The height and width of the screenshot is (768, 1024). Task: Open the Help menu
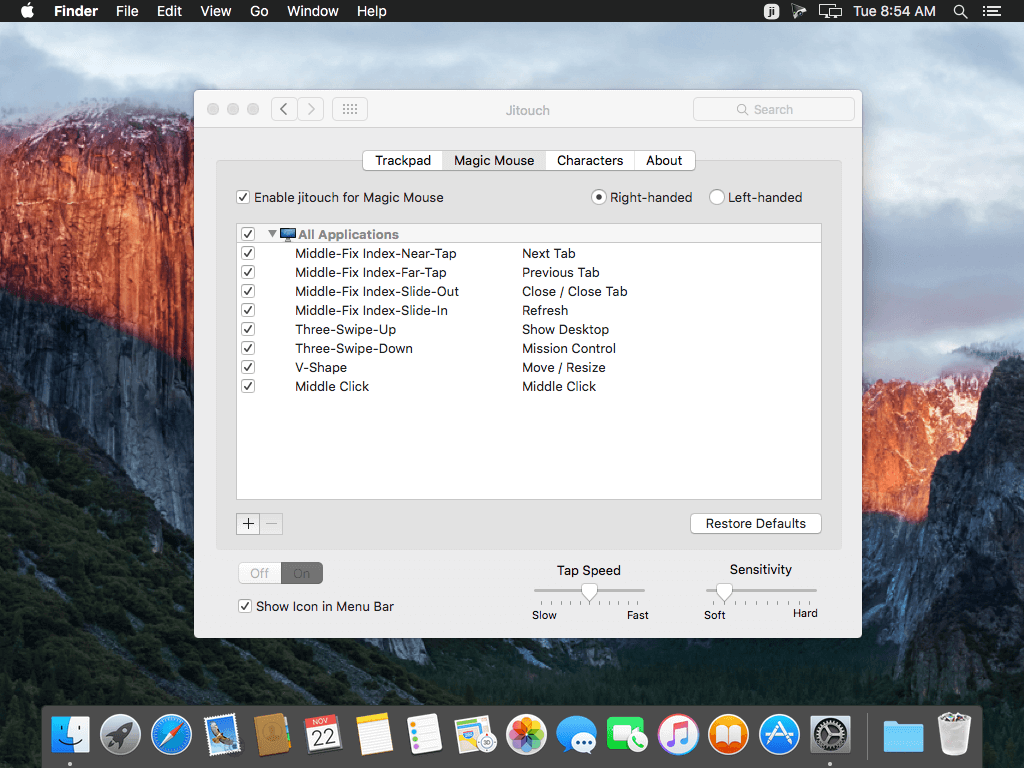pos(372,11)
